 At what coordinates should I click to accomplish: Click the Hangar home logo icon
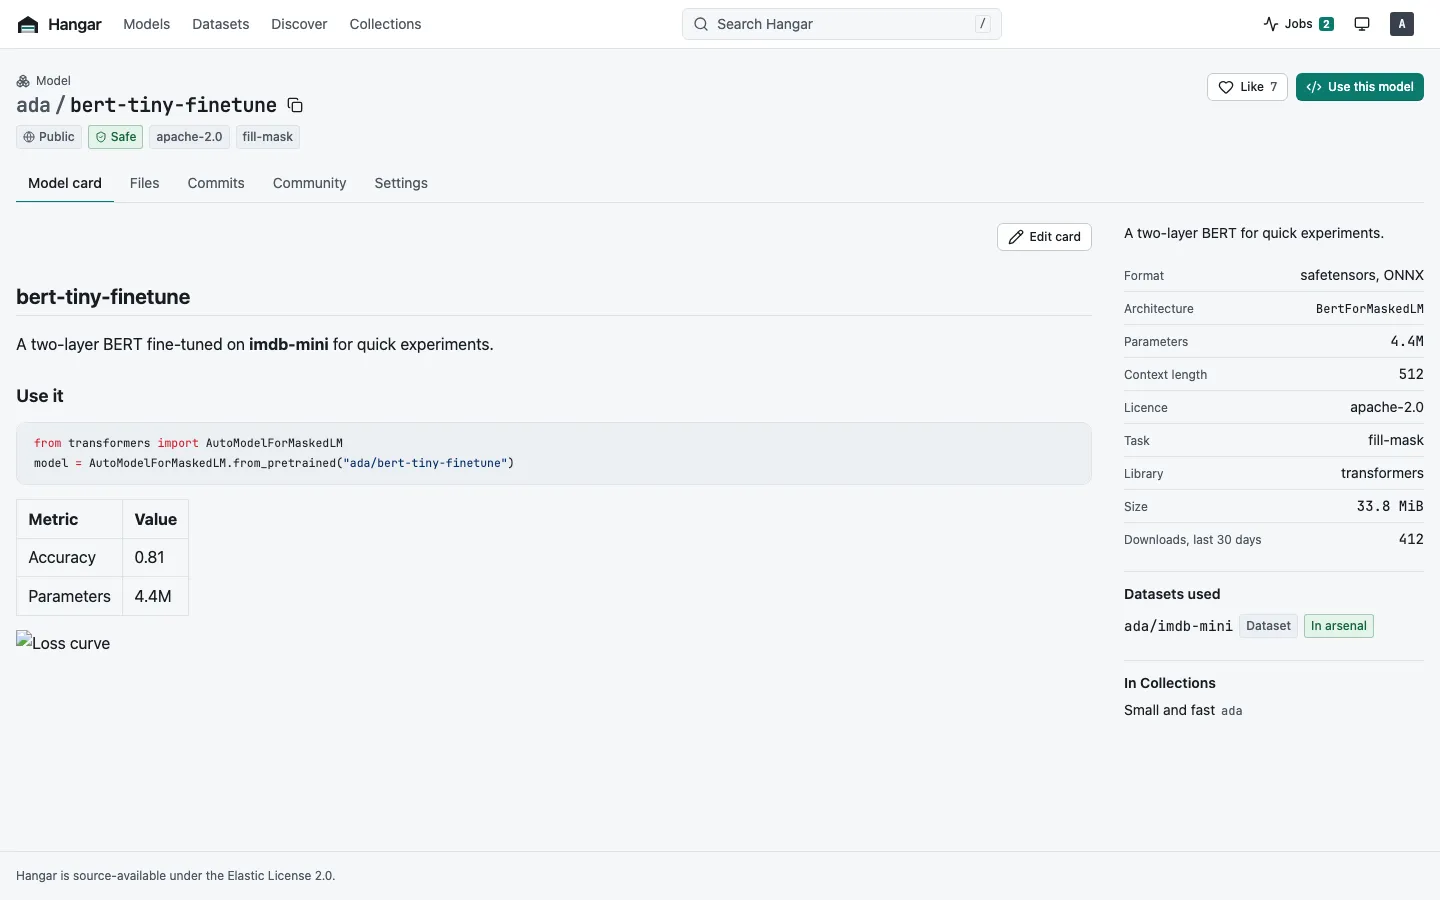[x=28, y=24]
